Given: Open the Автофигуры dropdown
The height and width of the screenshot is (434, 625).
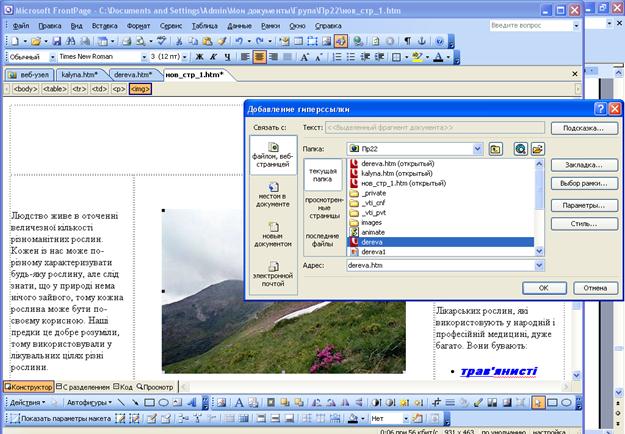Looking at the screenshot, I should point(89,403).
